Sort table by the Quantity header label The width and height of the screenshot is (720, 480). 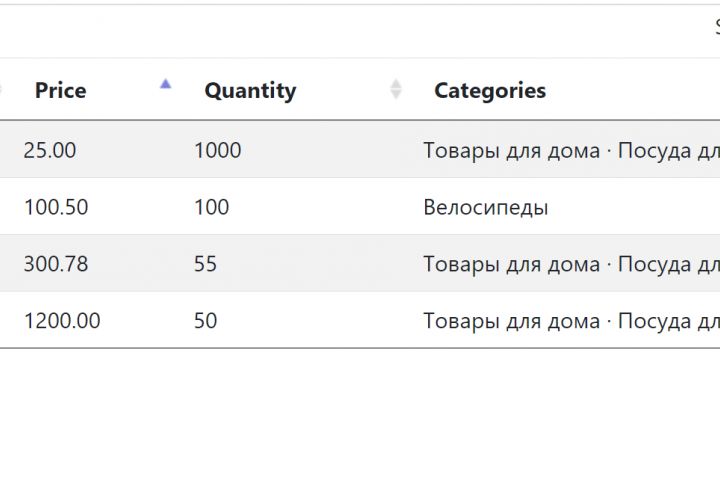pyautogui.click(x=250, y=90)
